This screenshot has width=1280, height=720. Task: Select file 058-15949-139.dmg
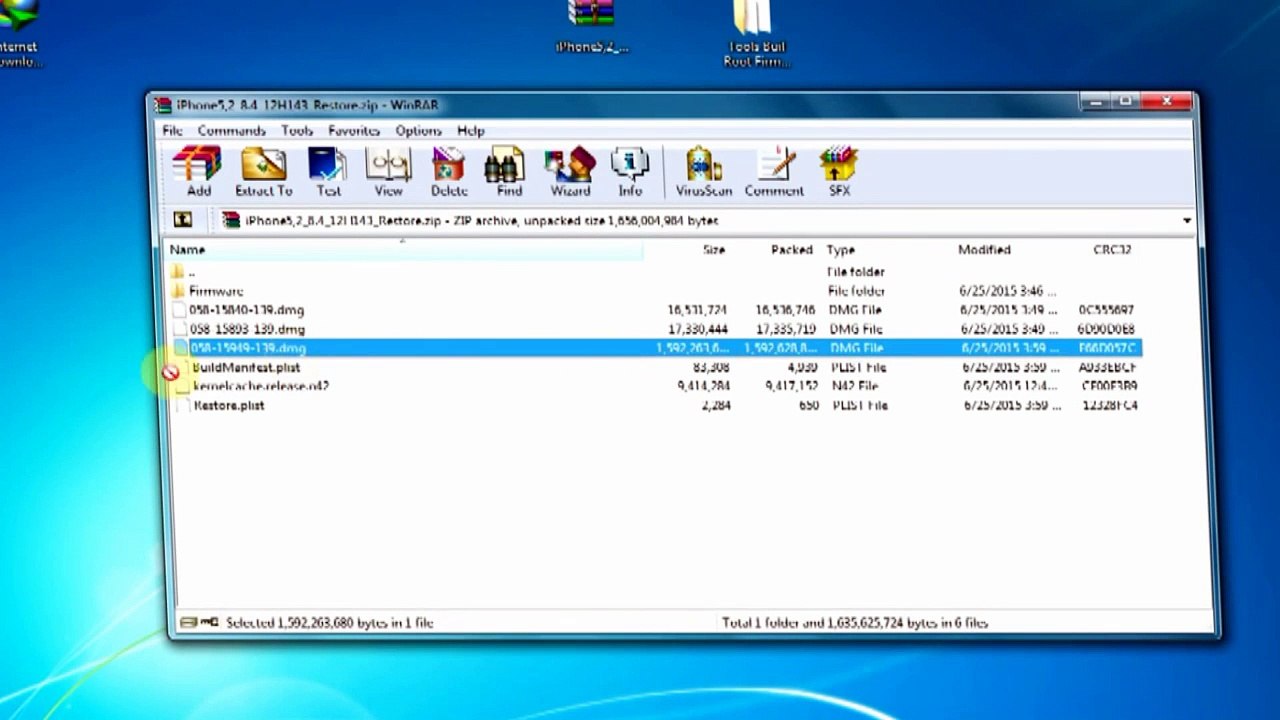248,348
